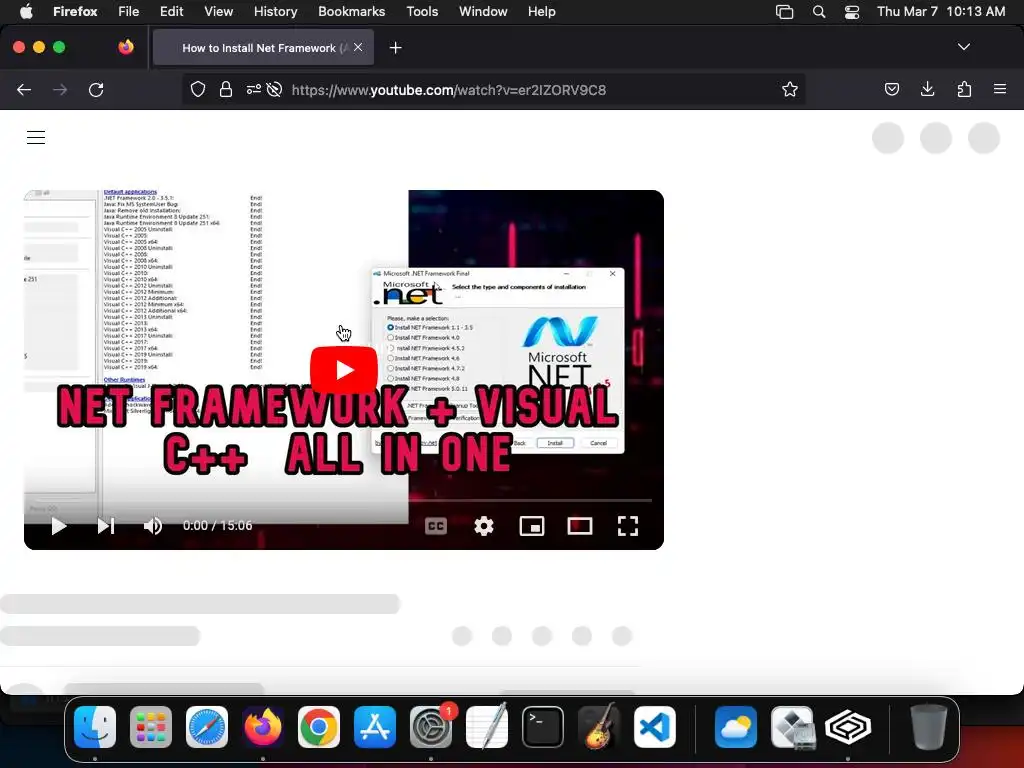Click the Stage Manager menu bar icon

pyautogui.click(x=784, y=12)
